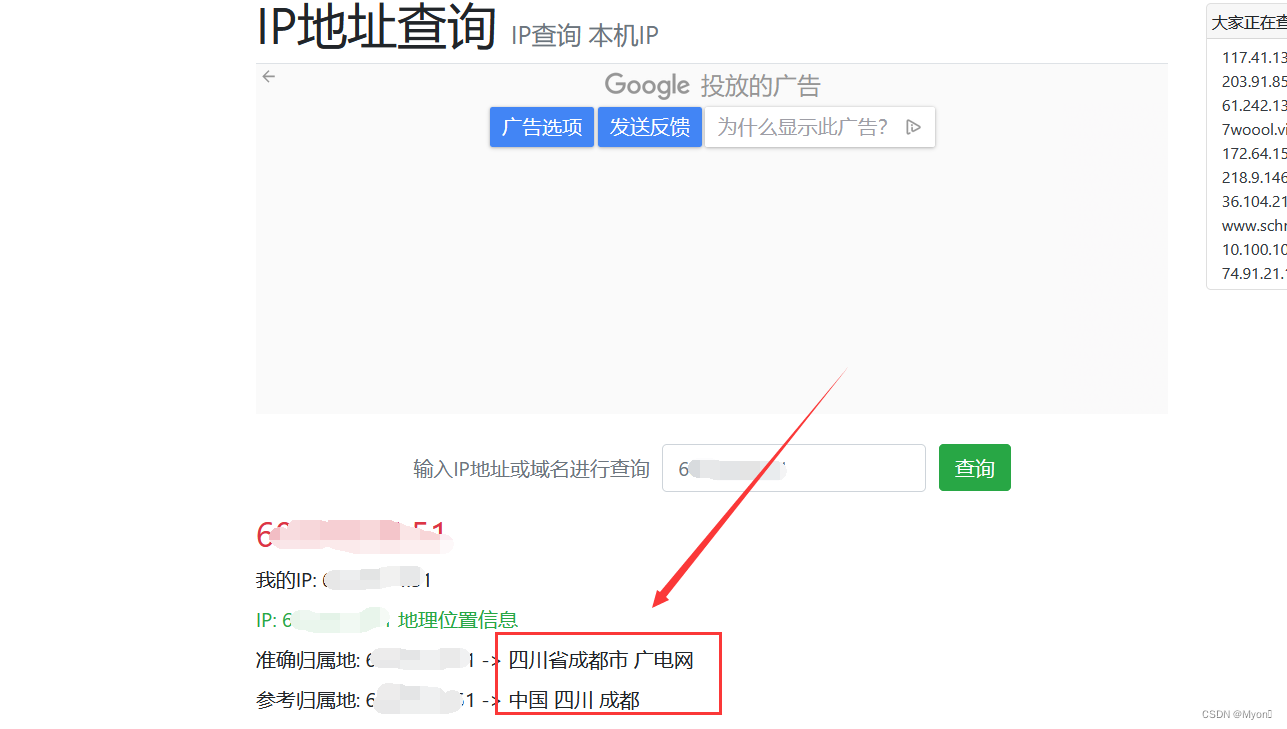Viewport: 1287px width, 729px height.
Task: Click the ad back arrow icon
Action: 268,76
